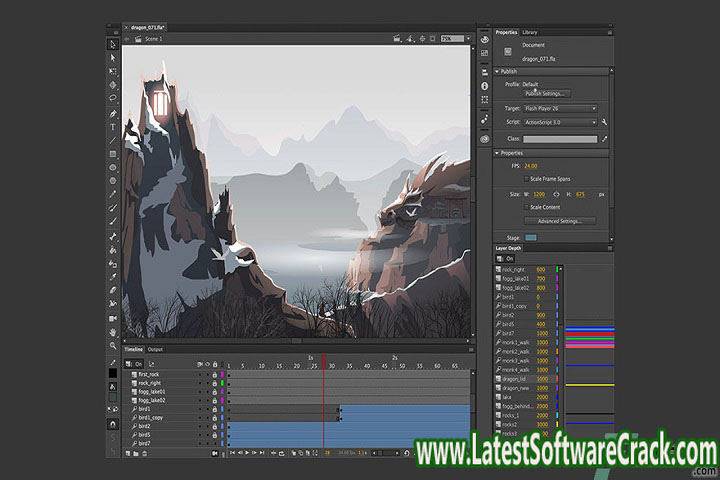Screen dimensions: 720x480
Task: Open the Output tab
Action: (155, 349)
